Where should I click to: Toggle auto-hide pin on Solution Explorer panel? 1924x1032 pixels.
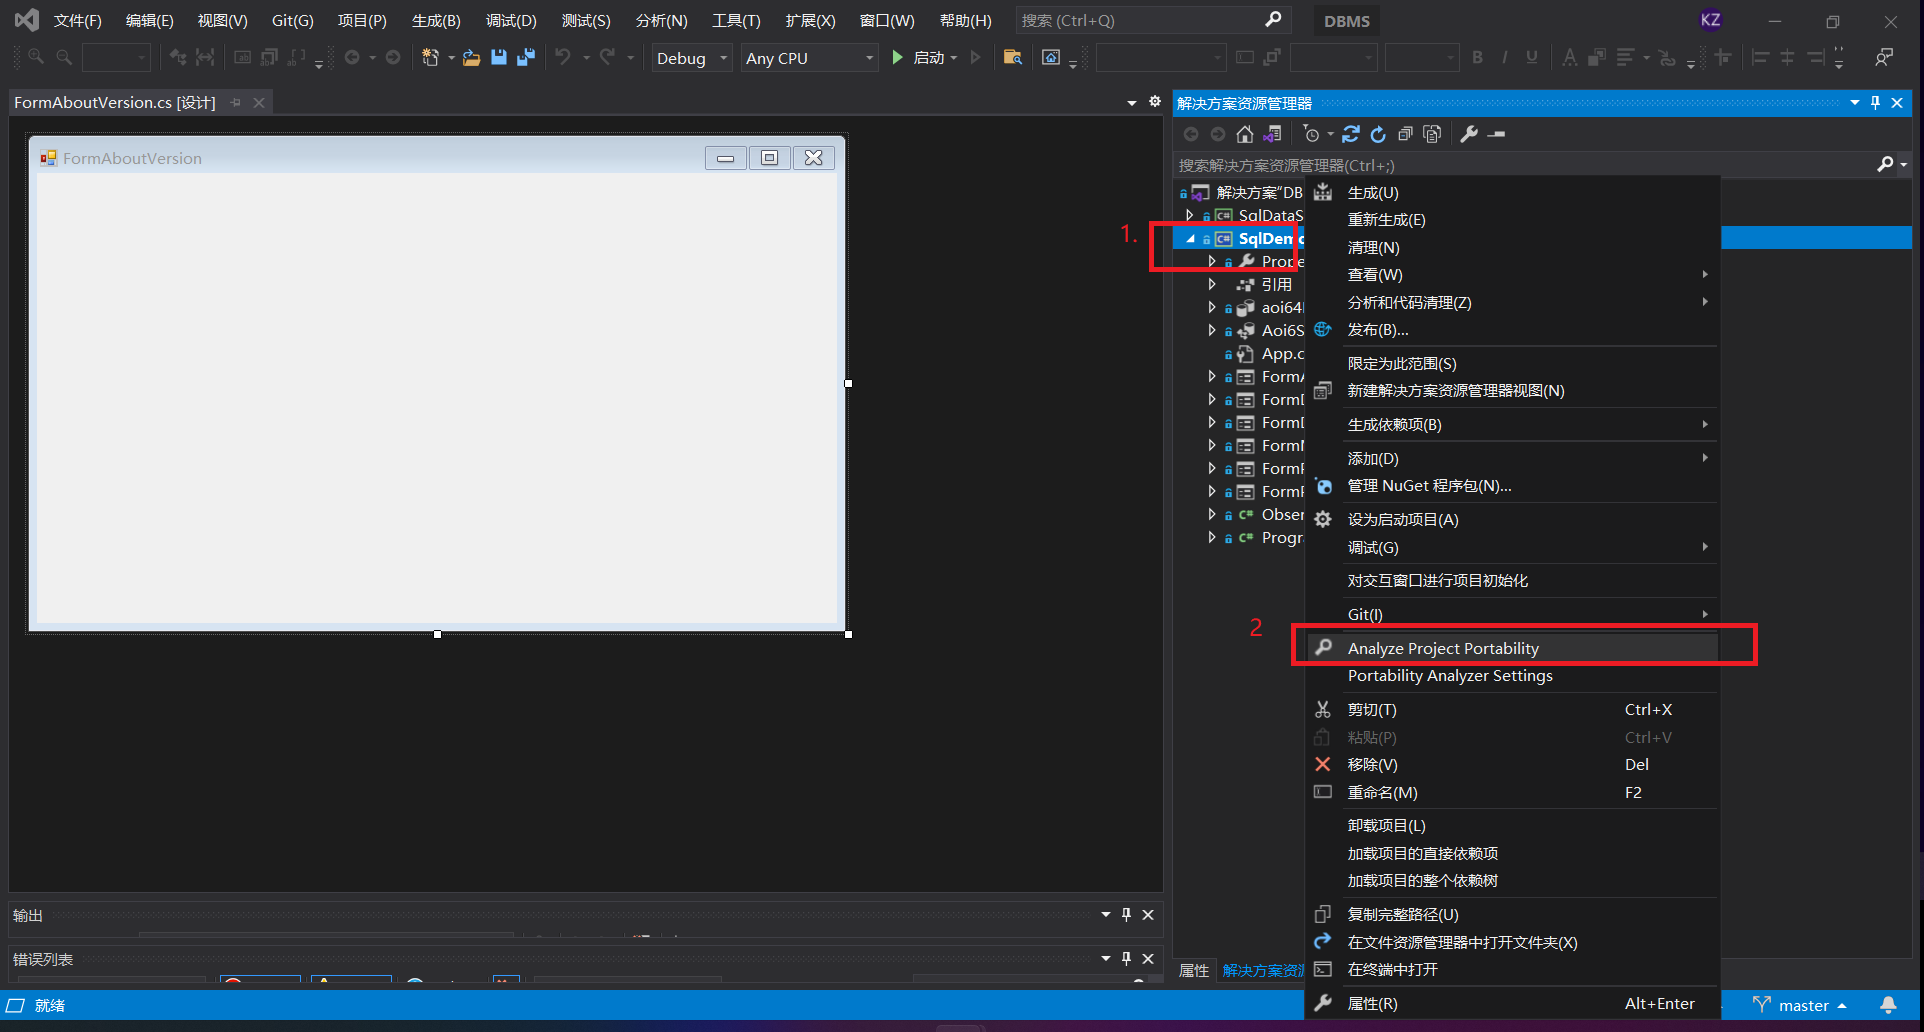pyautogui.click(x=1875, y=103)
